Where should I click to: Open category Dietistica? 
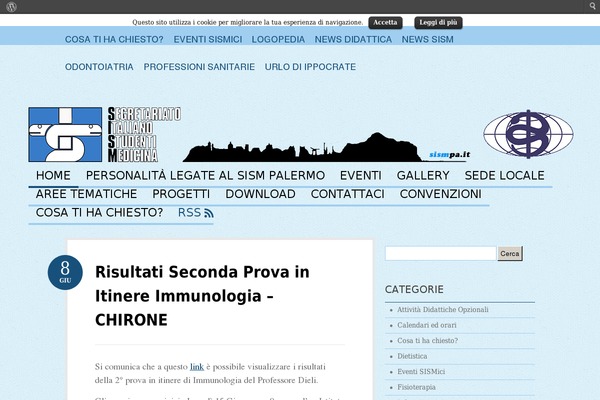click(x=412, y=356)
